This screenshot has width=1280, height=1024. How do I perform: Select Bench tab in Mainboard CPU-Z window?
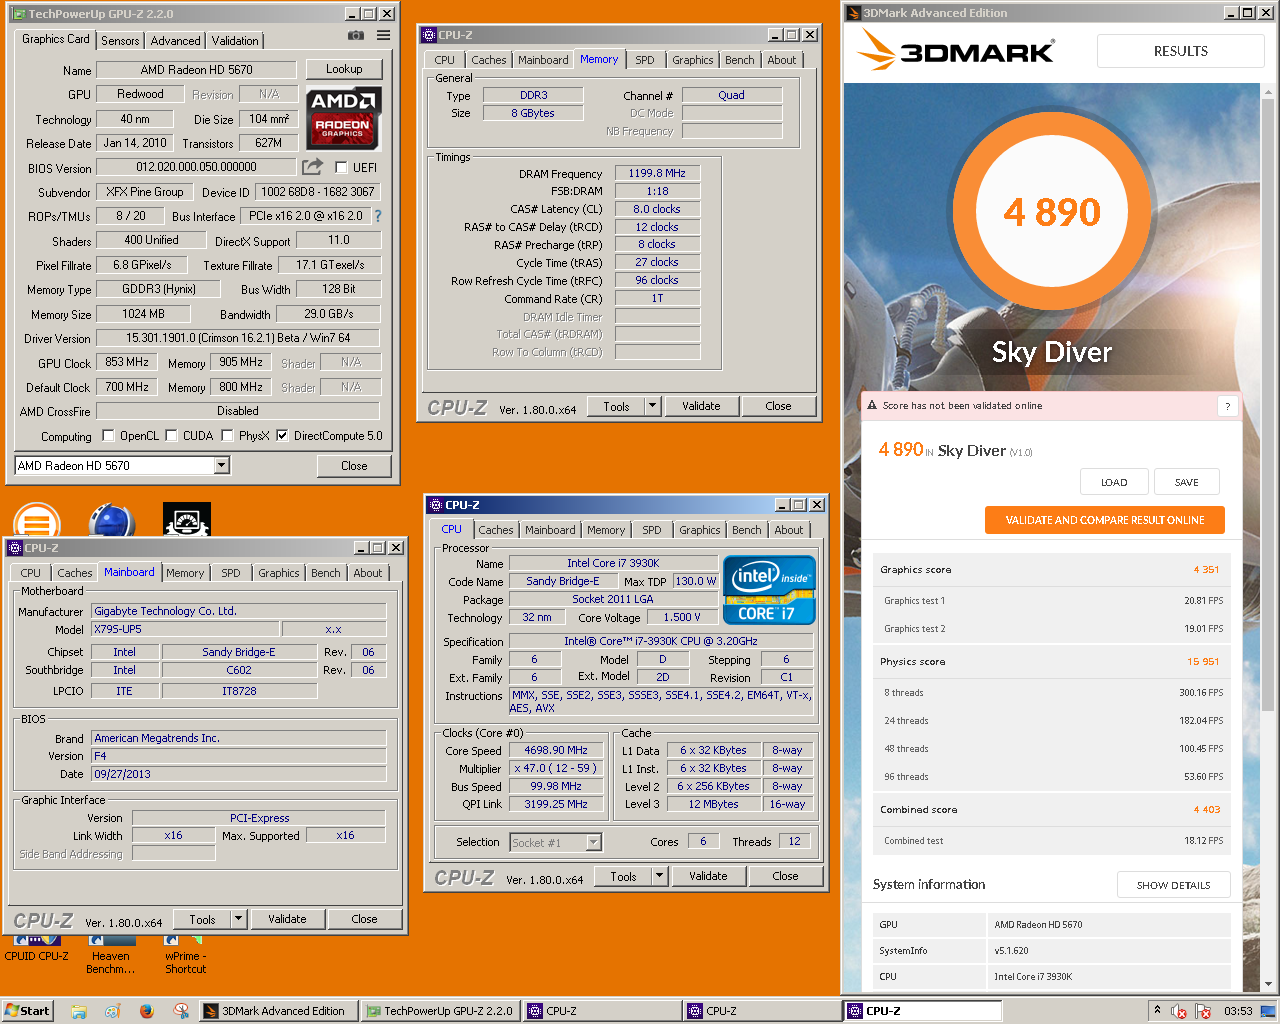click(x=326, y=573)
